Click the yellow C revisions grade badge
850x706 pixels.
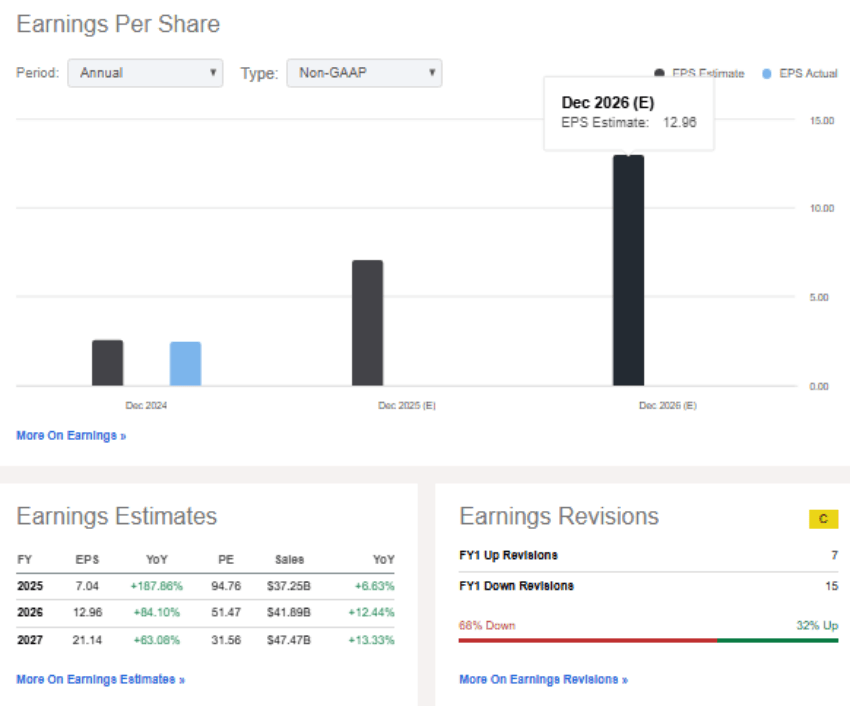pyautogui.click(x=823, y=519)
